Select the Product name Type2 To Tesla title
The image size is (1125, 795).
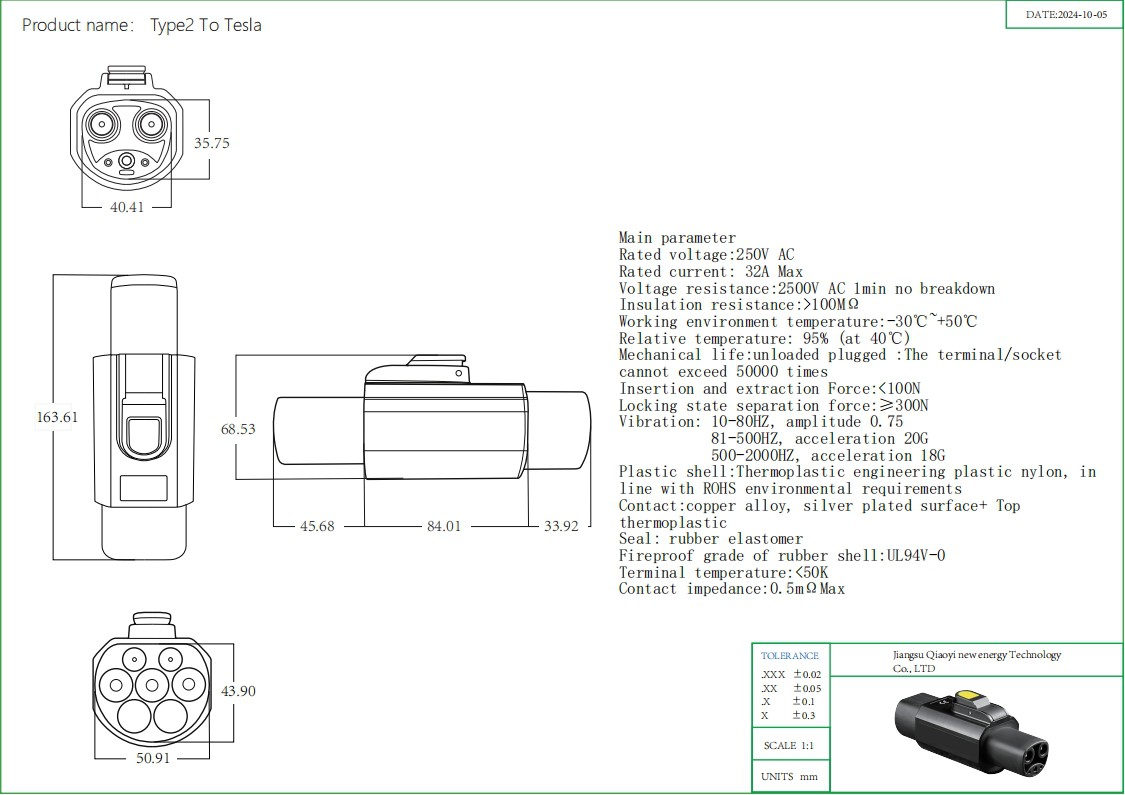[x=142, y=25]
